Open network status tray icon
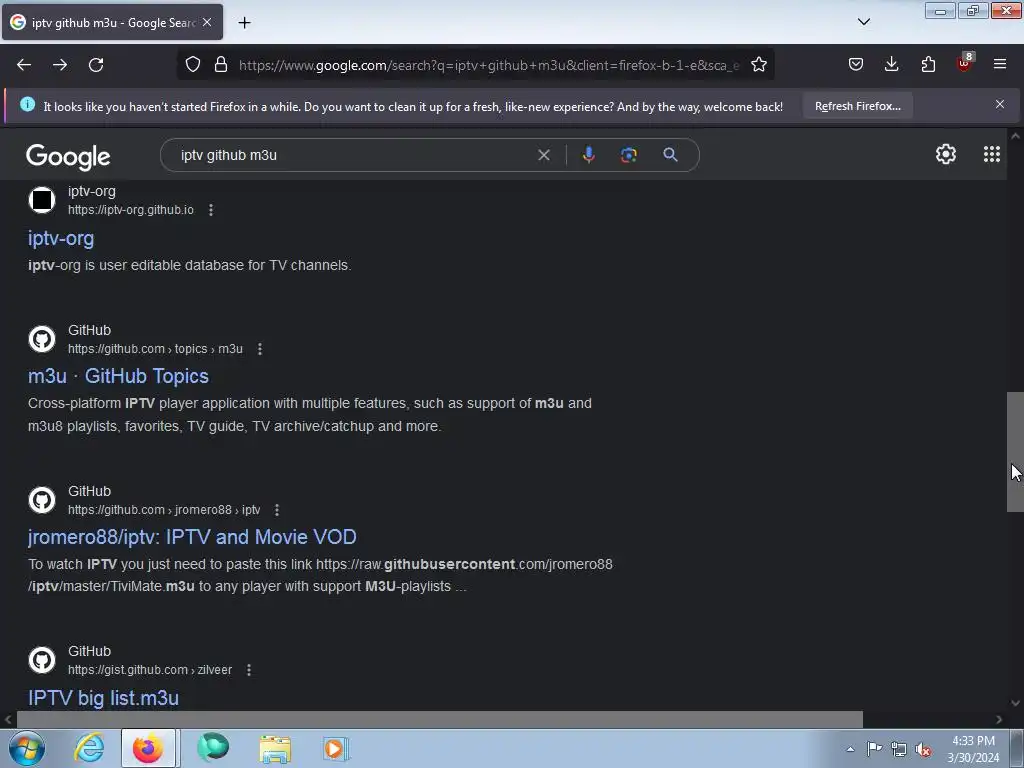This screenshot has height=768, width=1024. point(899,749)
